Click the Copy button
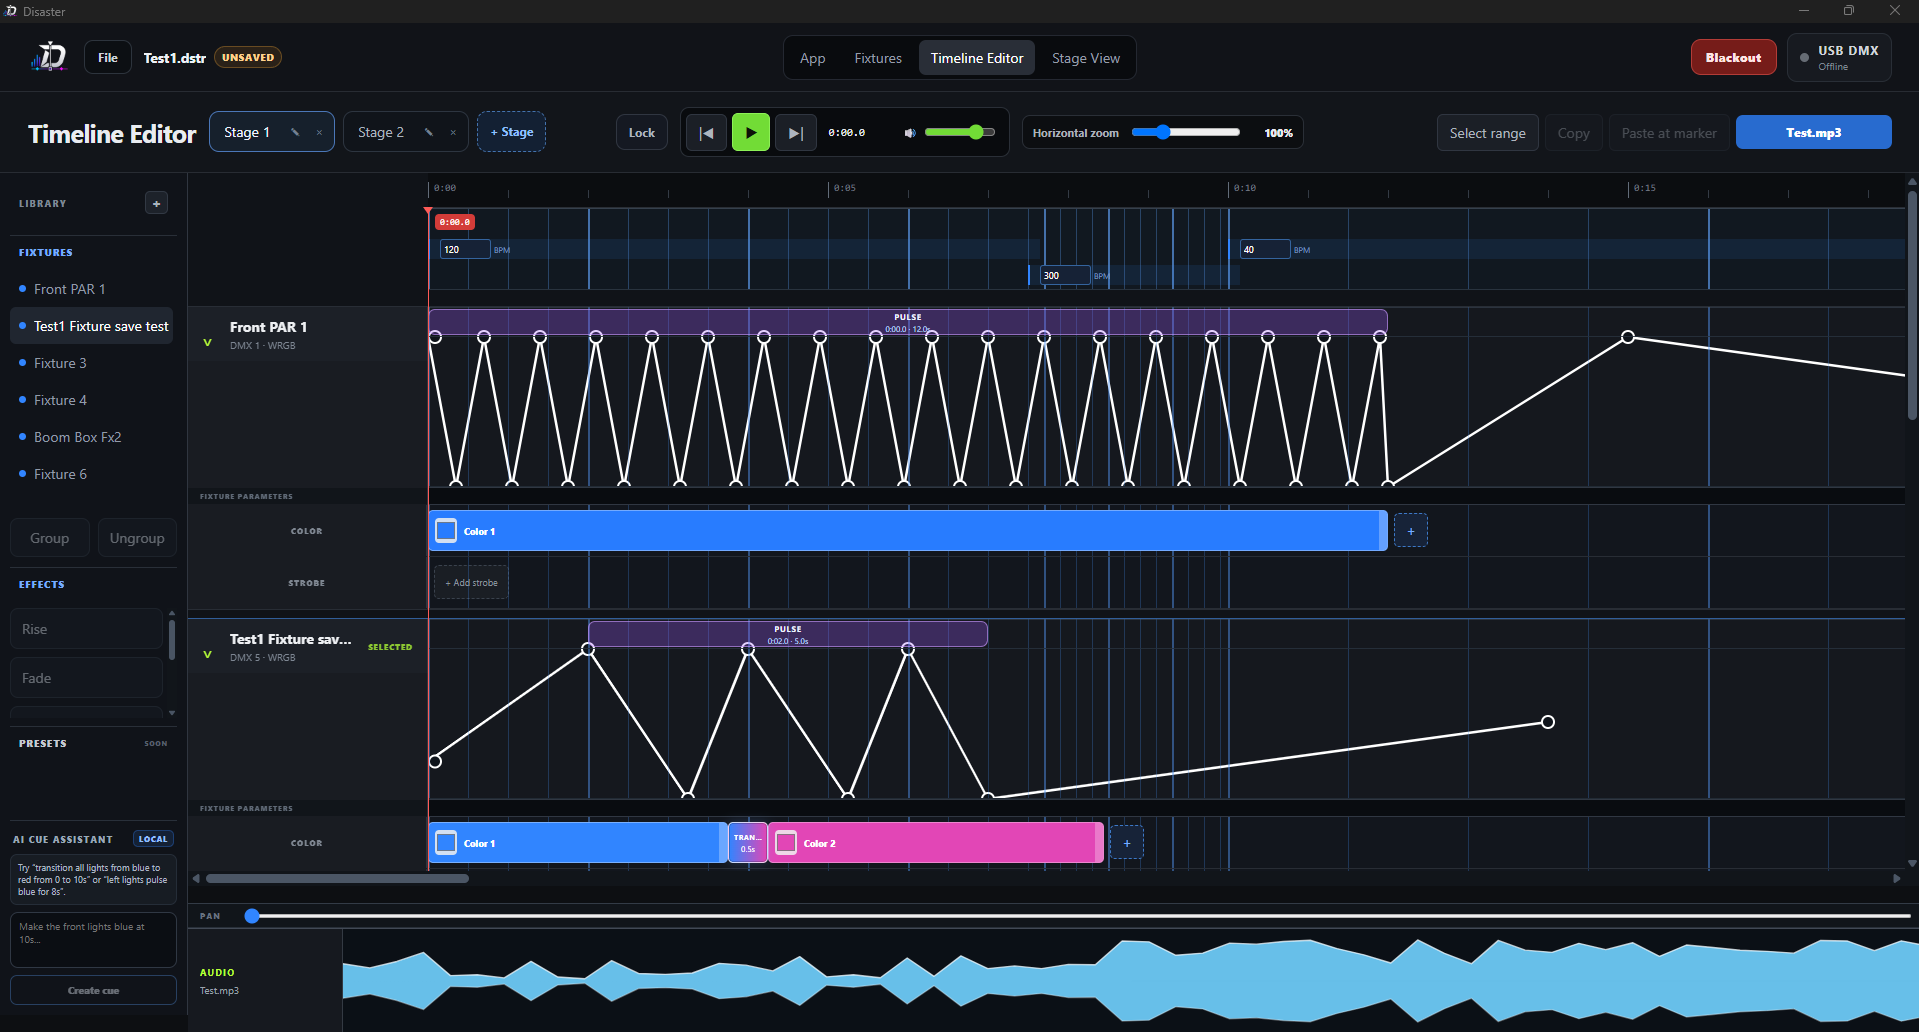Viewport: 1919px width, 1032px height. point(1574,133)
